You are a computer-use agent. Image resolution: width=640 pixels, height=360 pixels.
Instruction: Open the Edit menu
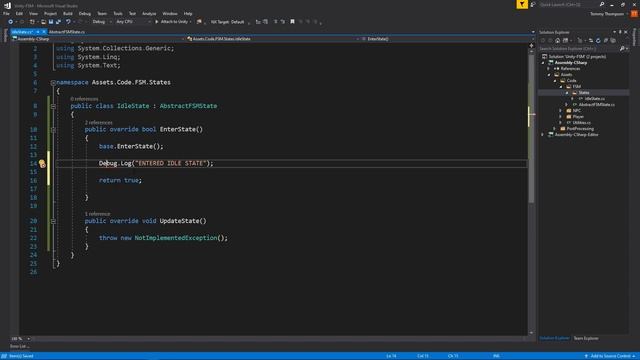(19, 13)
